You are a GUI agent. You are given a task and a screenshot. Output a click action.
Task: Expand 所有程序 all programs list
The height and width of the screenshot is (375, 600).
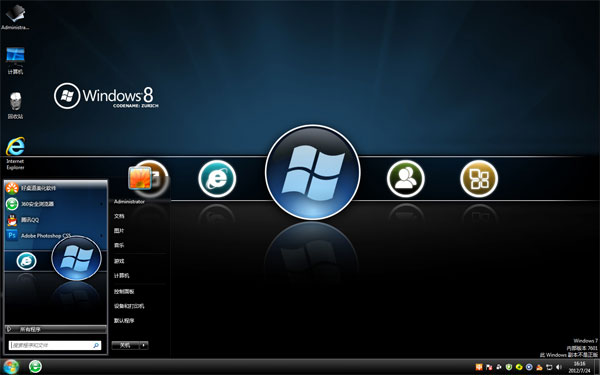click(x=55, y=329)
